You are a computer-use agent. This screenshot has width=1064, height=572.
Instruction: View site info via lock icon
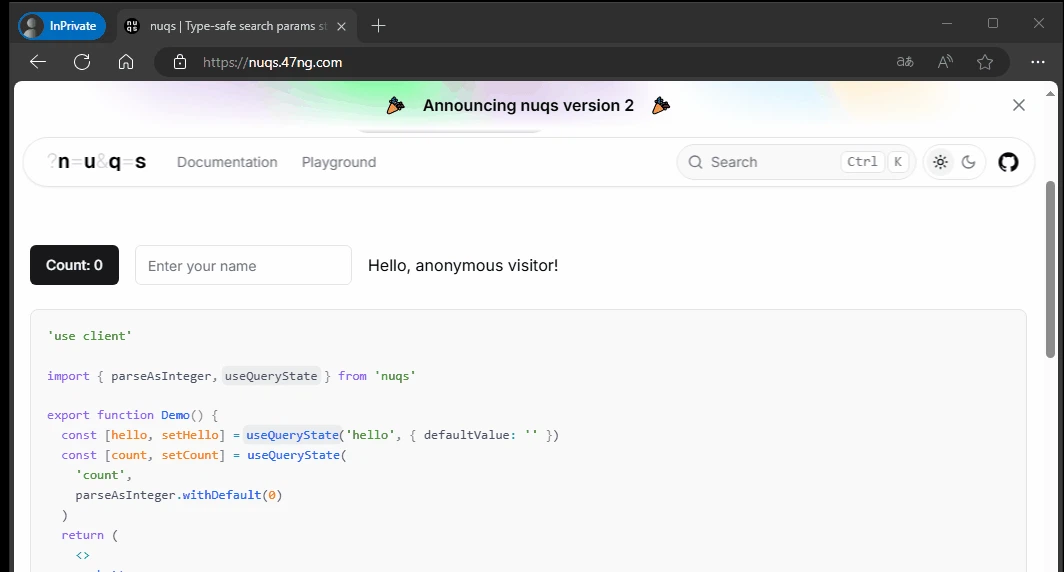pyautogui.click(x=180, y=62)
